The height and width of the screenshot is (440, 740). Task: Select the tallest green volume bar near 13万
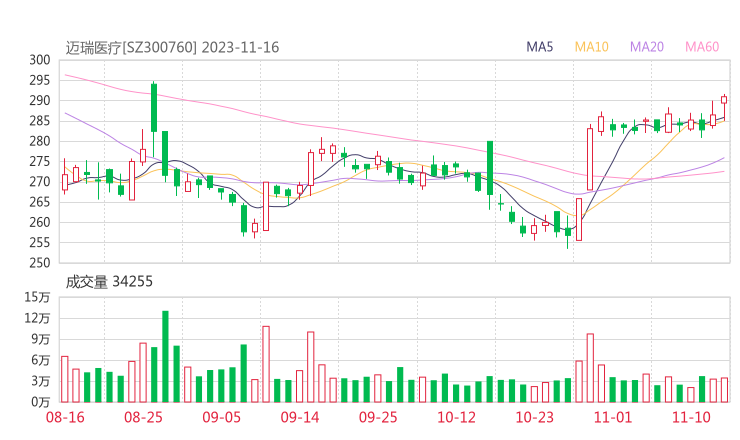coord(165,356)
